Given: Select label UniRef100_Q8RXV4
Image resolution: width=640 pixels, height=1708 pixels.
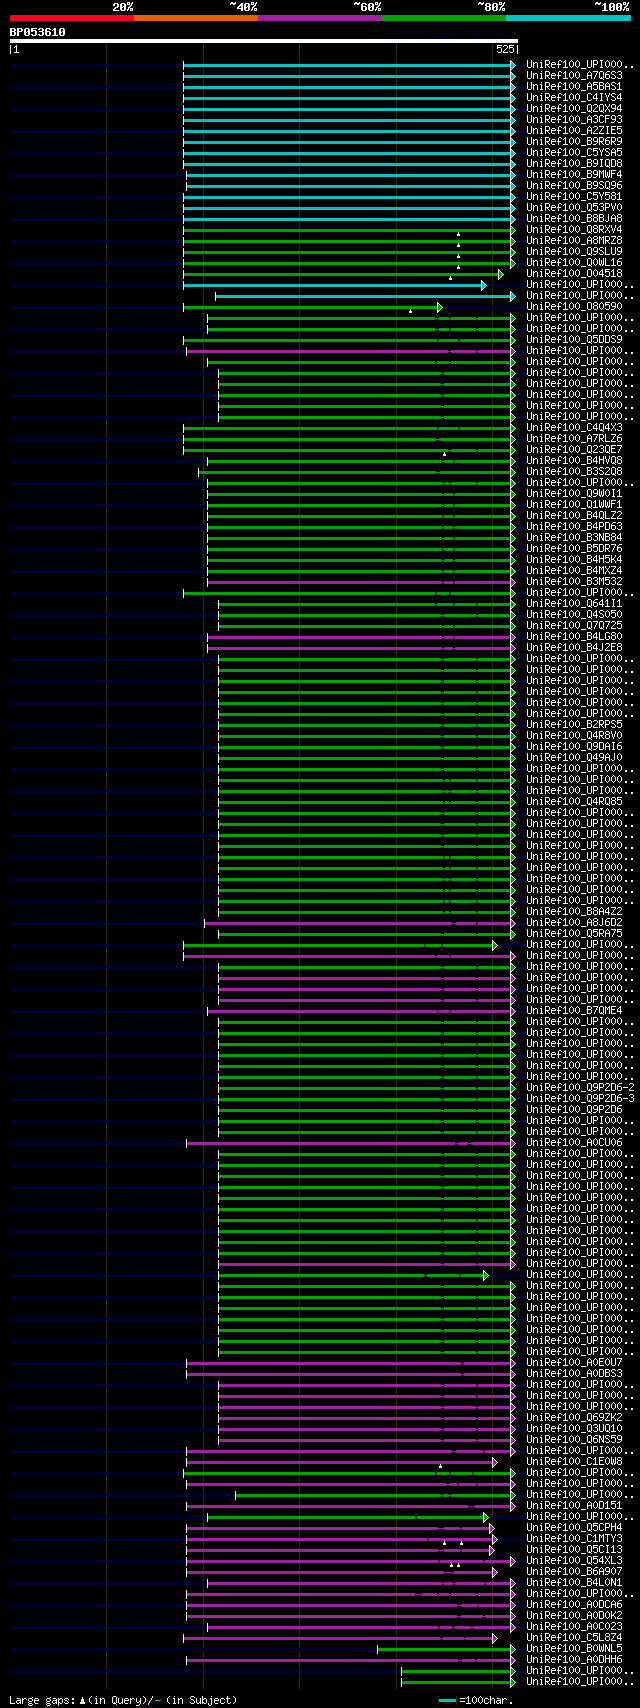Looking at the screenshot, I should point(574,229).
